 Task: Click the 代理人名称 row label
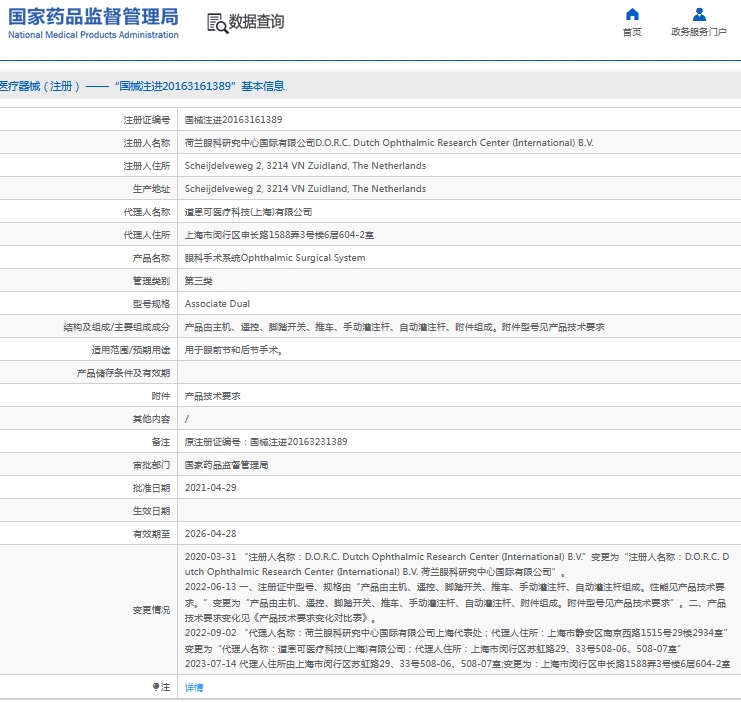point(147,212)
